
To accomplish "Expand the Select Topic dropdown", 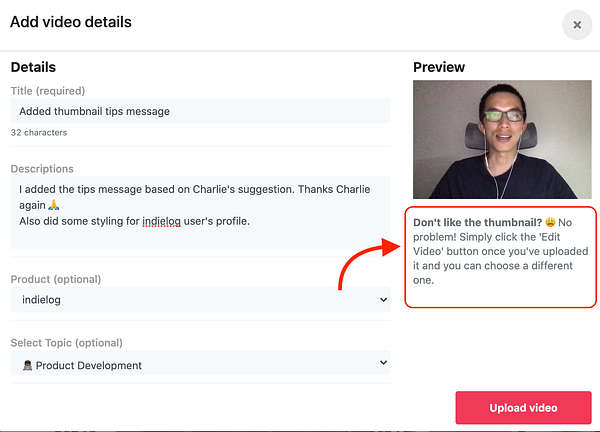I will pyautogui.click(x=201, y=363).
